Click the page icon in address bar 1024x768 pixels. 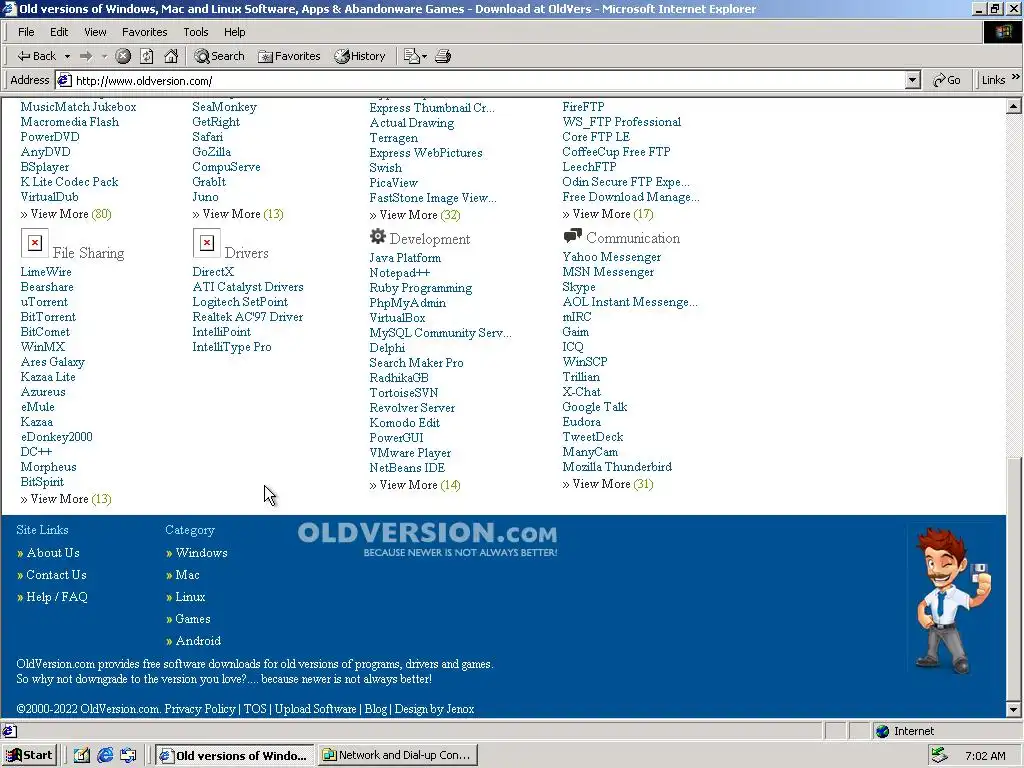click(x=64, y=80)
